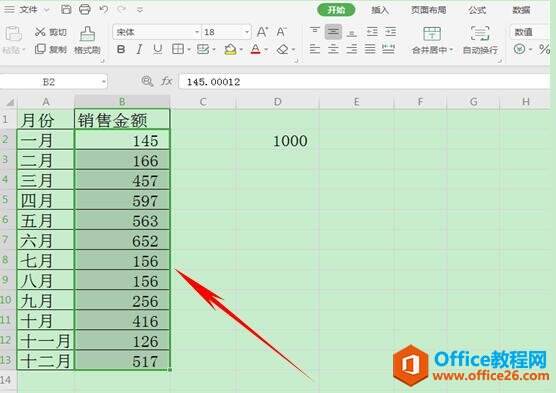Click the distributed alignment icon
The height and width of the screenshot is (393, 556).
pos(389,49)
